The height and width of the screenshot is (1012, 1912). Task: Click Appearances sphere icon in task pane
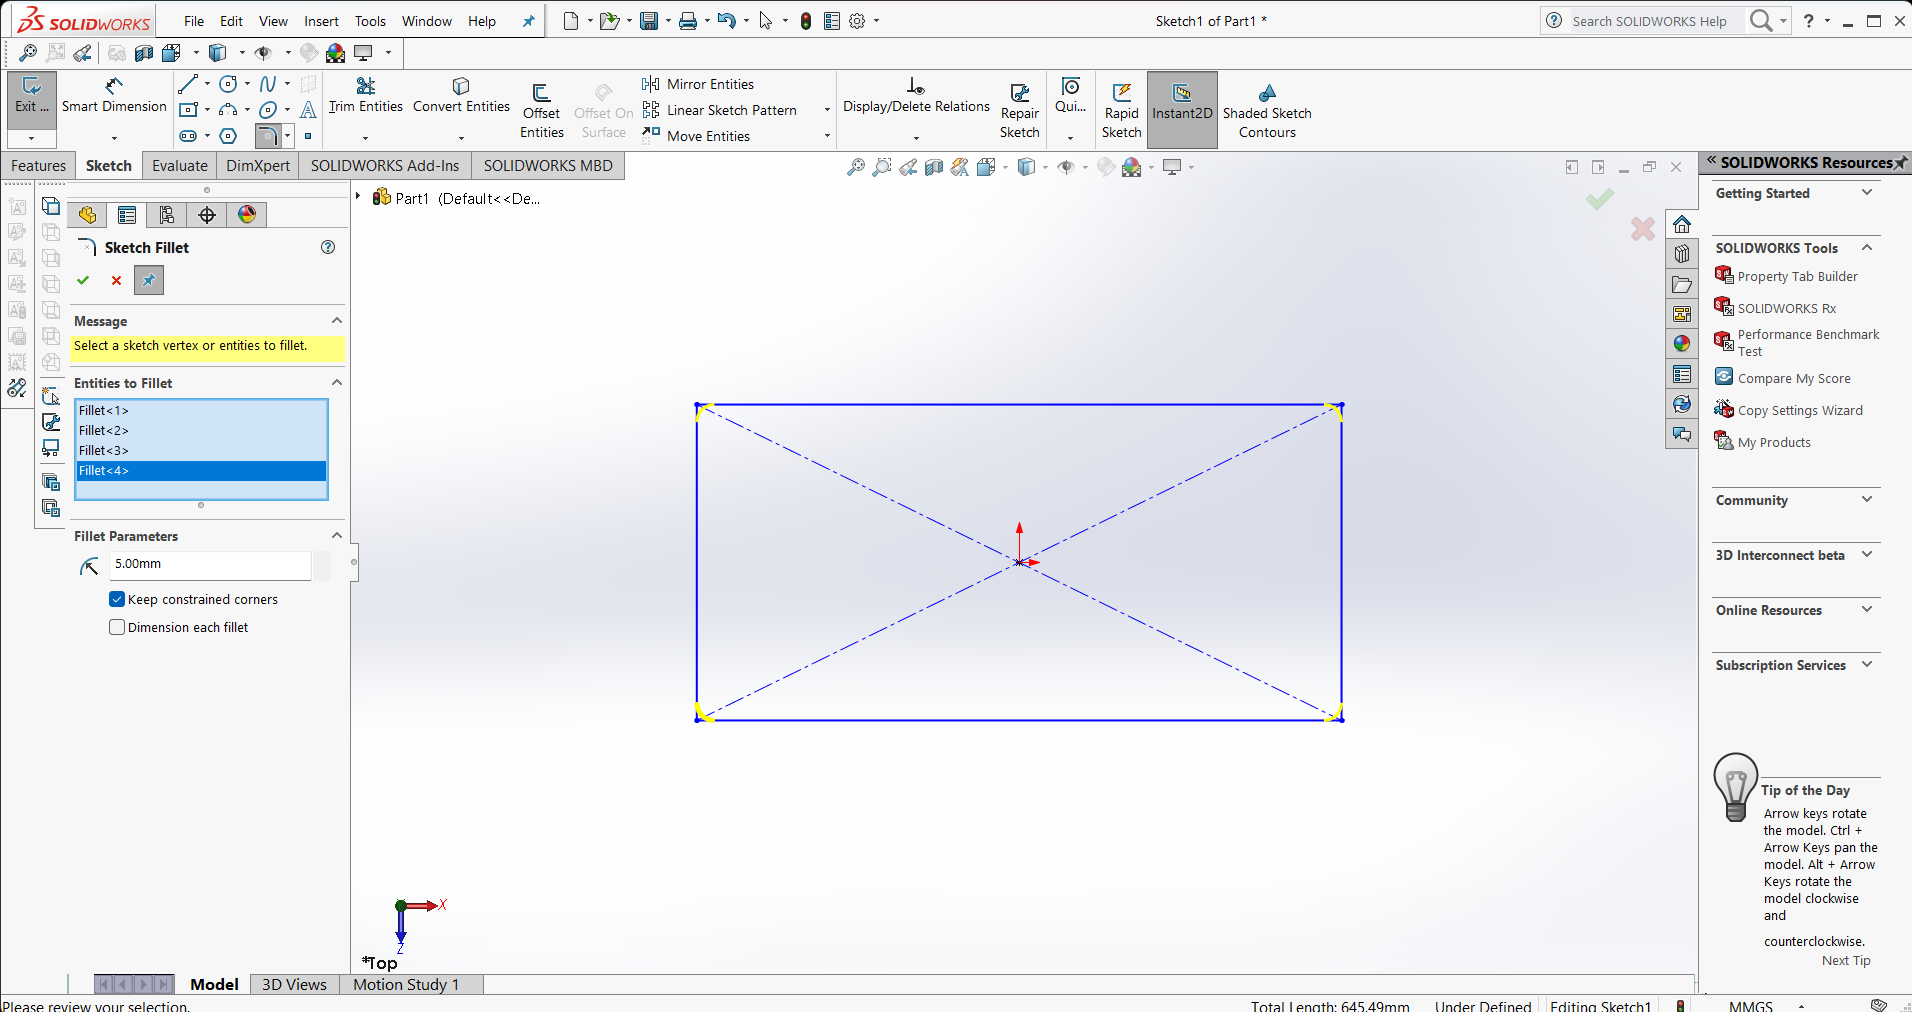pos(1682,344)
